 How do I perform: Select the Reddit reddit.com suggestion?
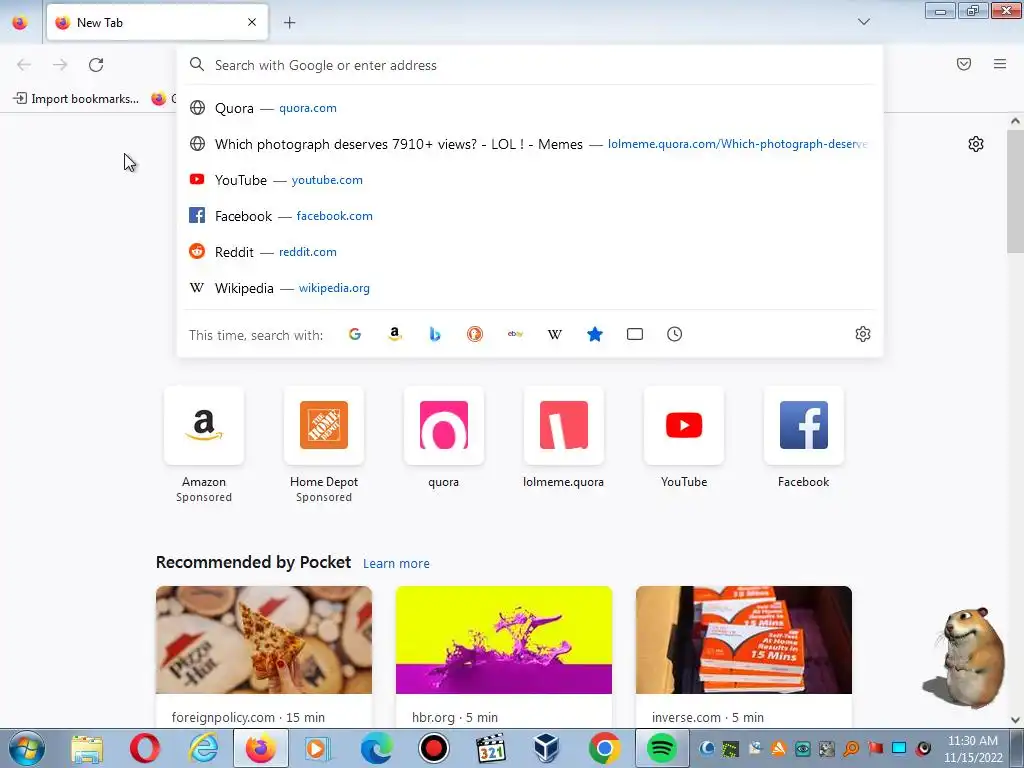530,252
